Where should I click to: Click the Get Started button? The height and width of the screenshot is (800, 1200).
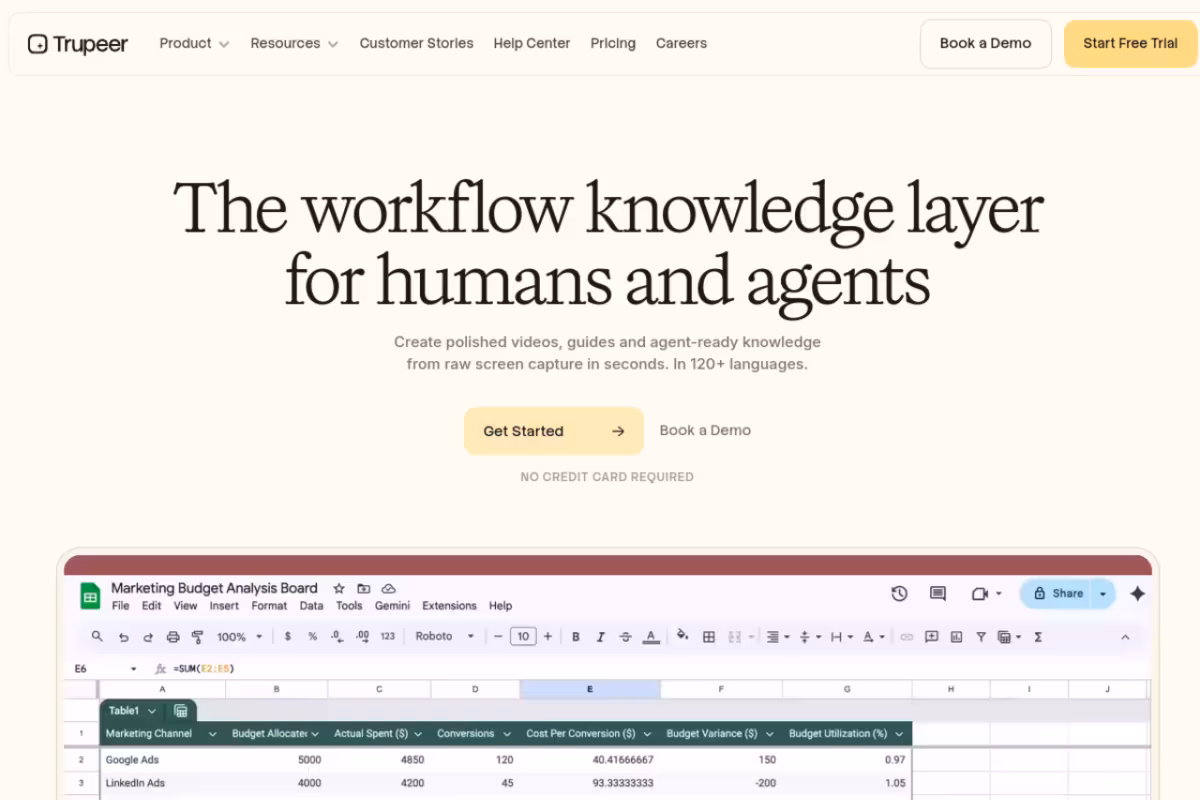click(x=553, y=431)
